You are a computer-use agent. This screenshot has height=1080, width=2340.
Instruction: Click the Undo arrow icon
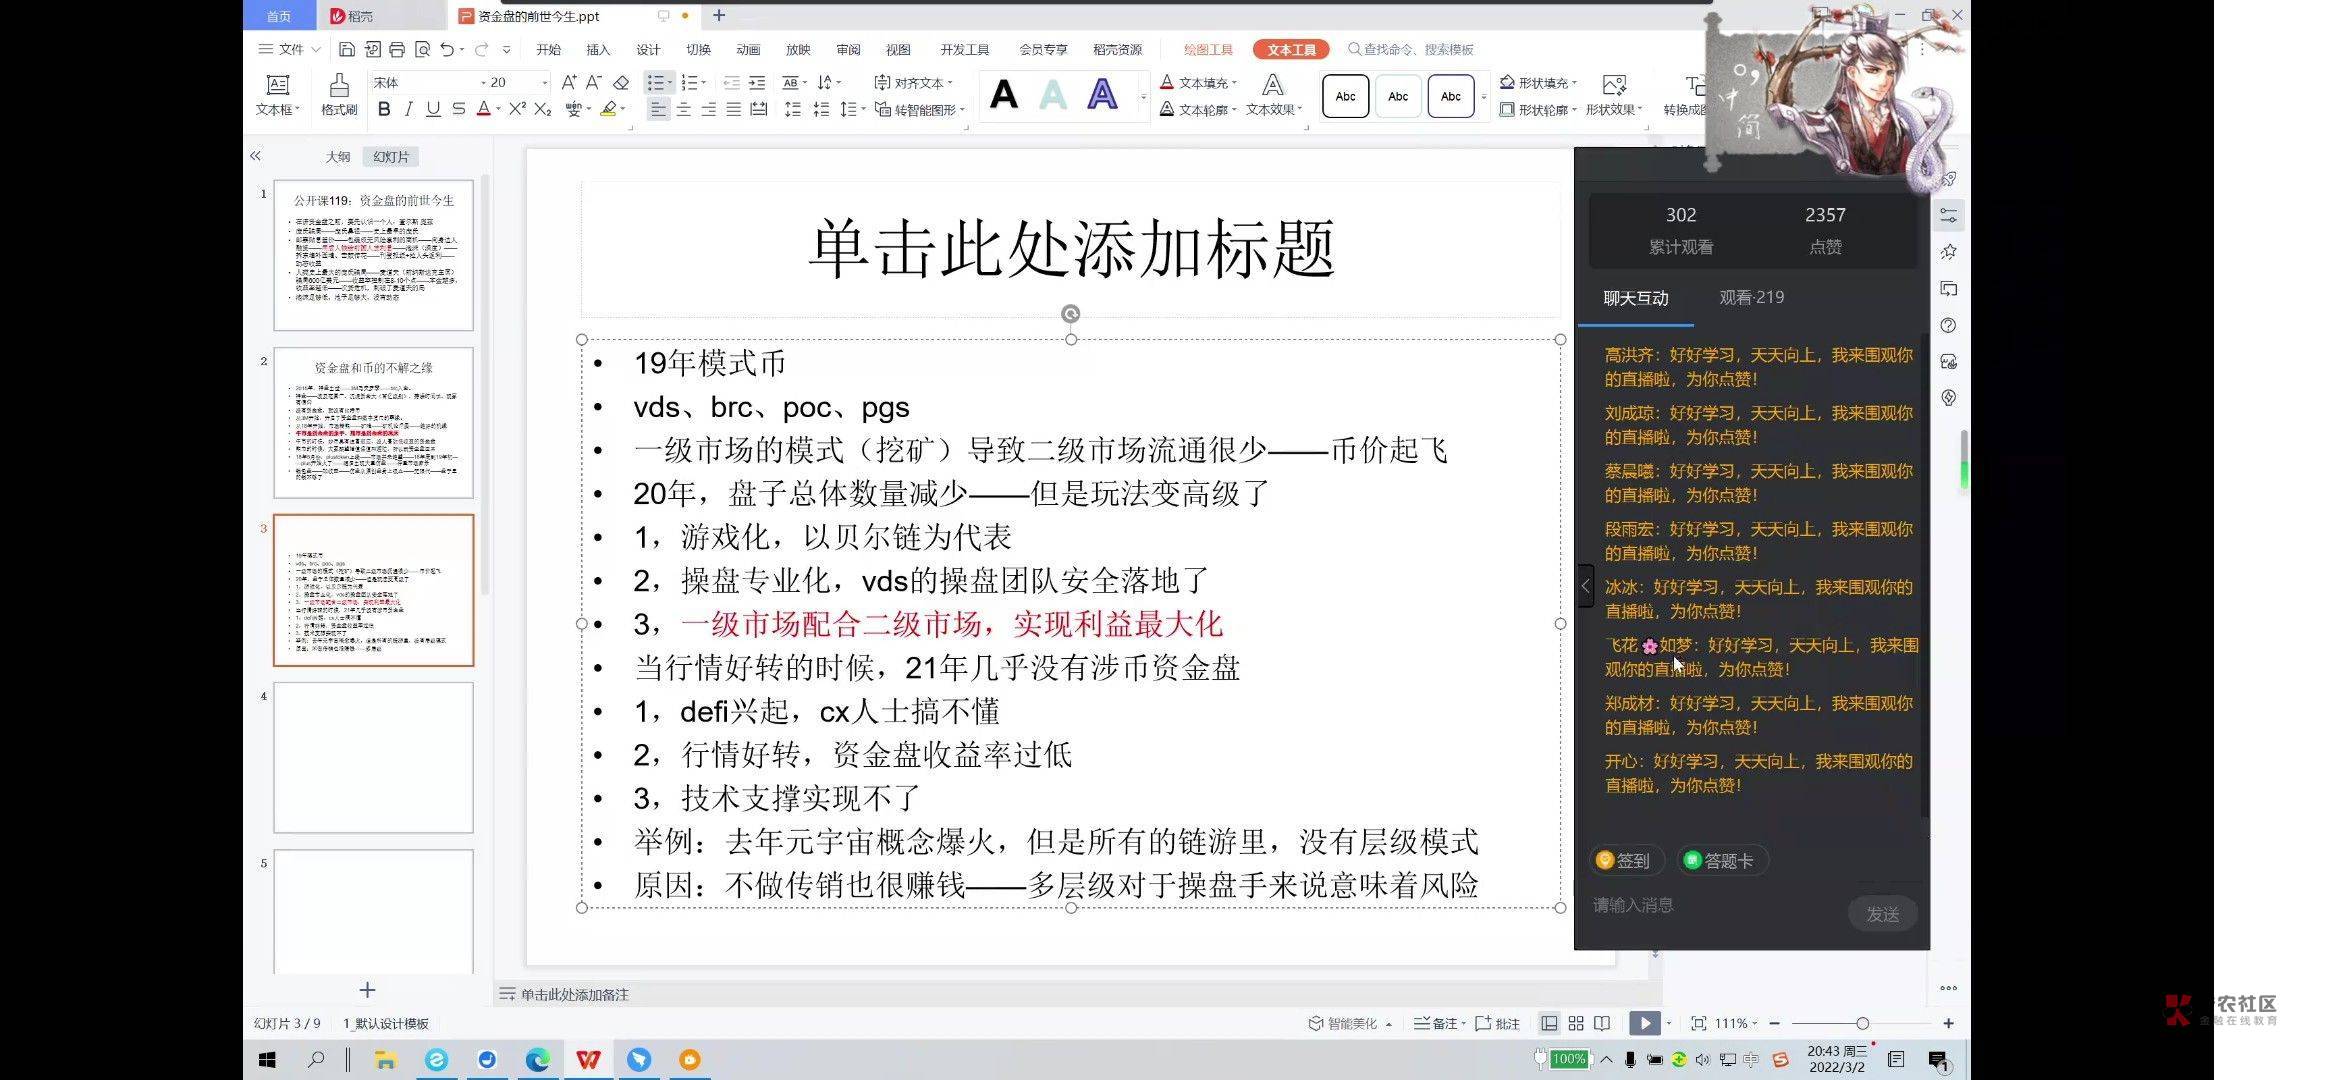[x=447, y=49]
